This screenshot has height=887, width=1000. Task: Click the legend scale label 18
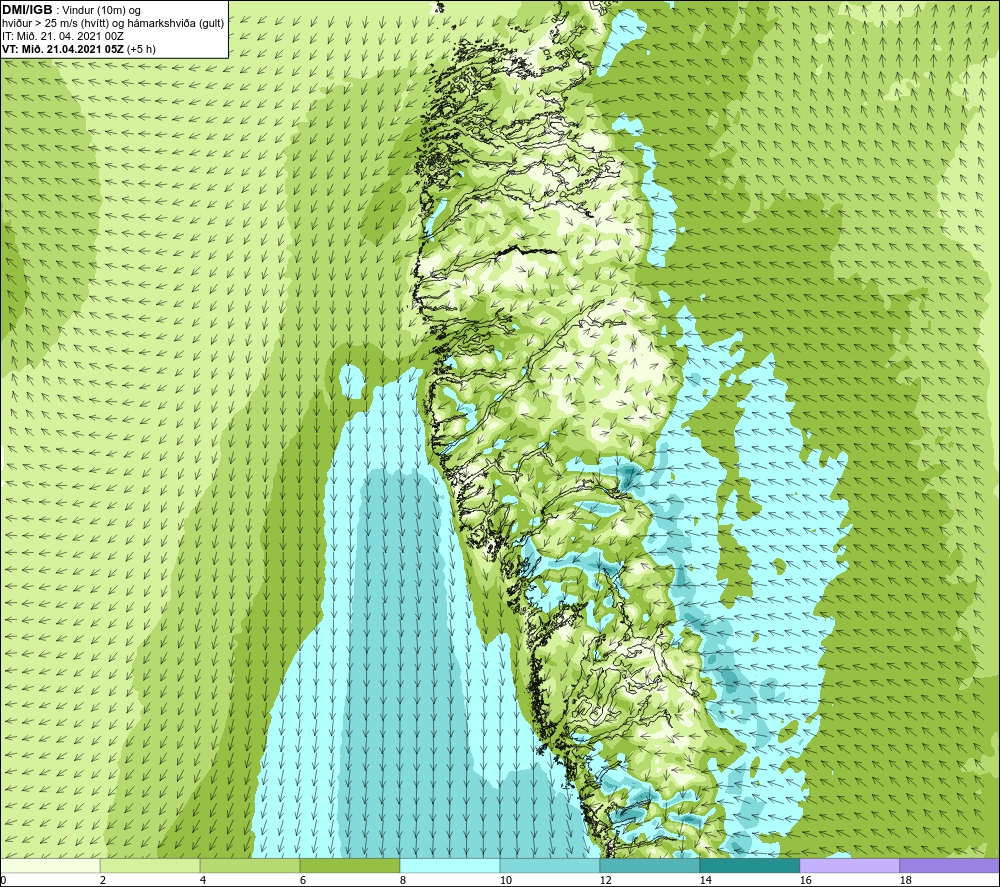[x=905, y=881]
